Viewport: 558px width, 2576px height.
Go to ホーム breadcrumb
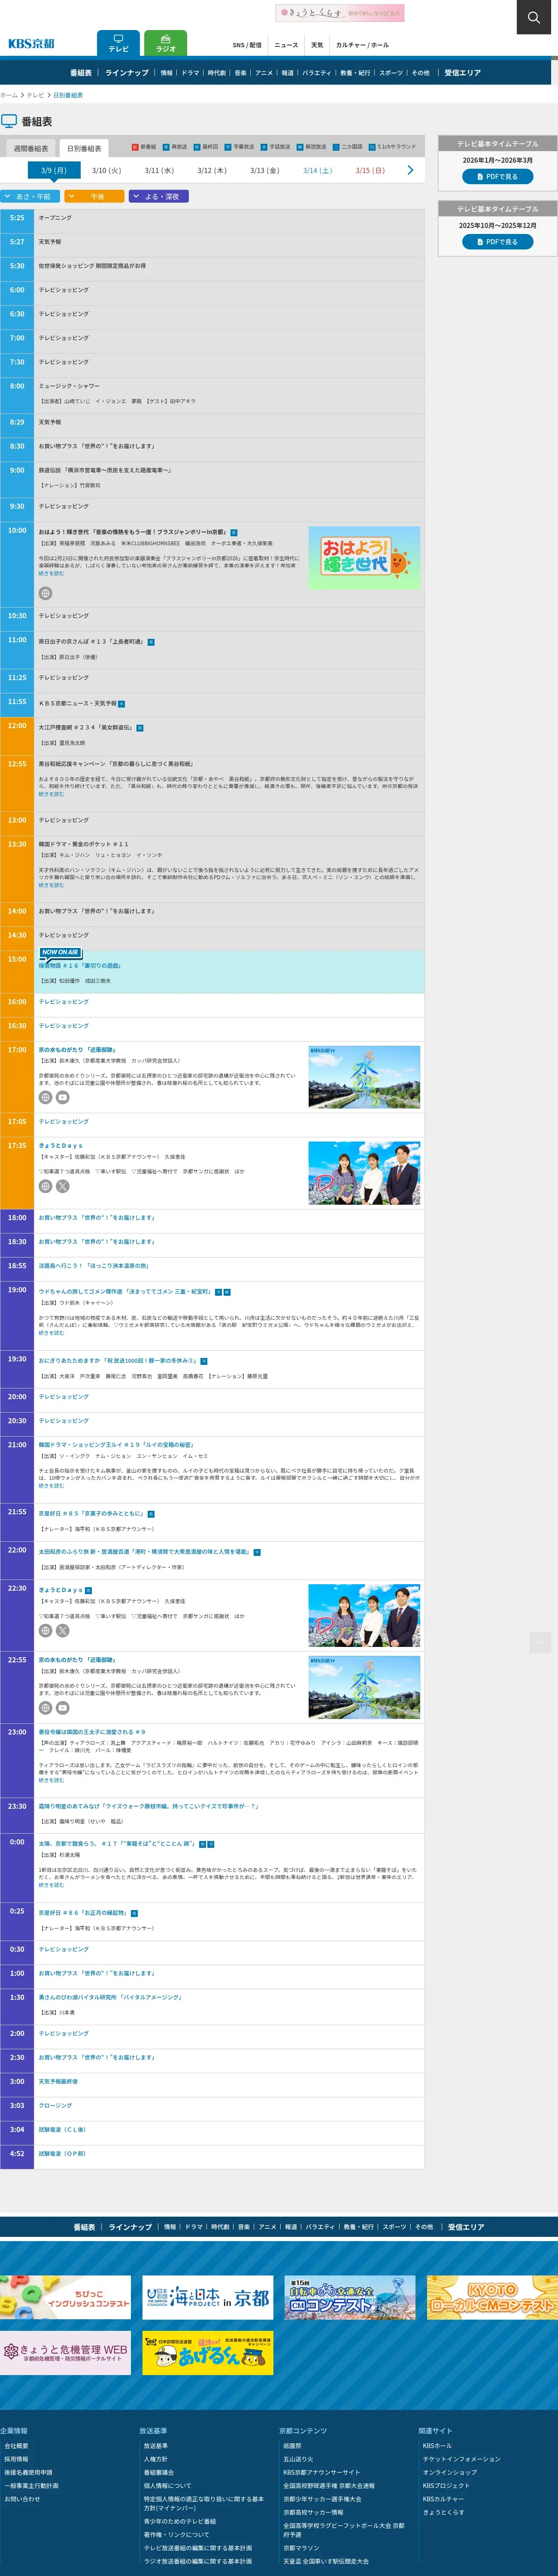click(x=9, y=95)
